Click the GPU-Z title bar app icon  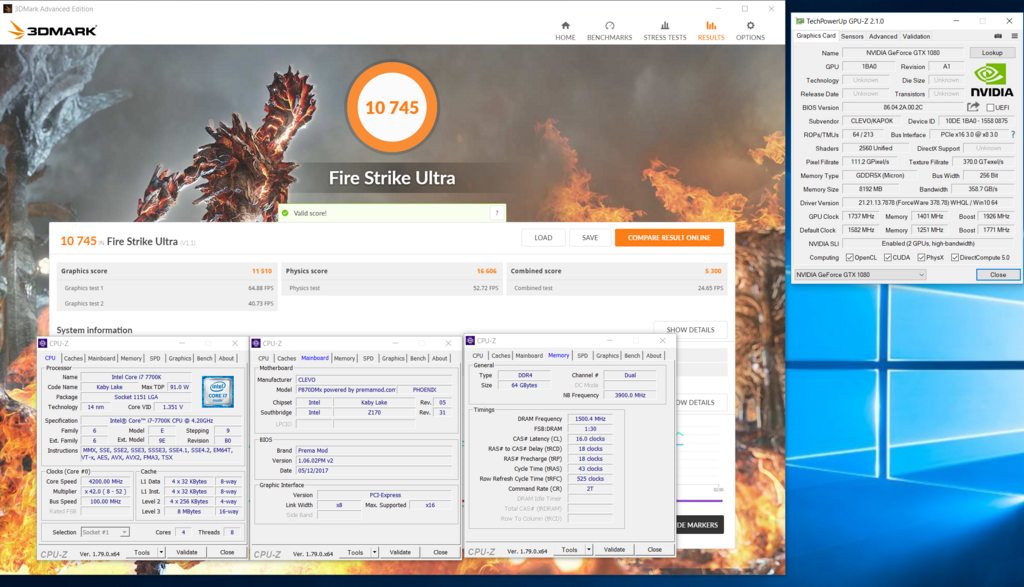tap(800, 21)
